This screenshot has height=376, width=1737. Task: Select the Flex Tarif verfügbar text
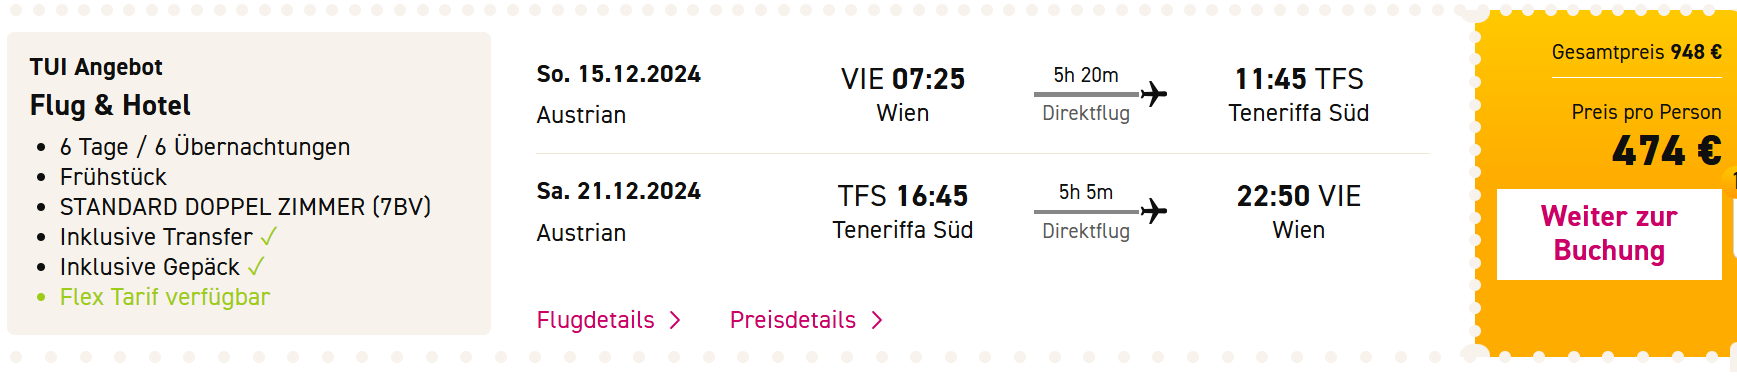click(165, 297)
